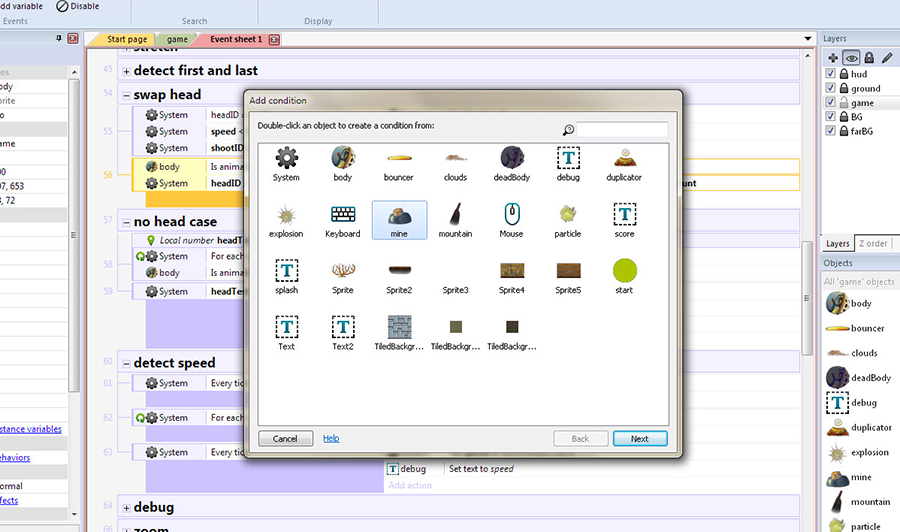Toggle the farBG layer checkbox
This screenshot has height=532, width=900.
tap(829, 131)
